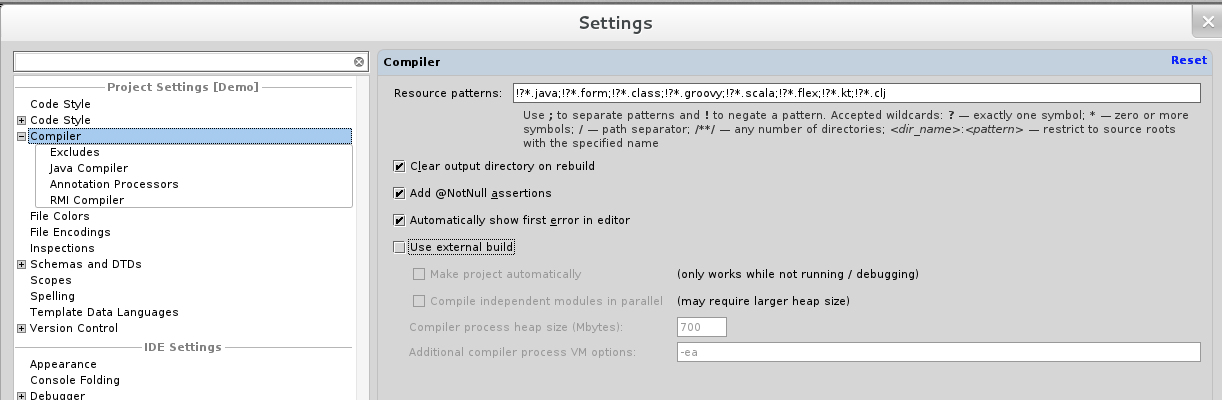Enable the Use external build checkbox
Screen dimensions: 1222x400
[400, 247]
